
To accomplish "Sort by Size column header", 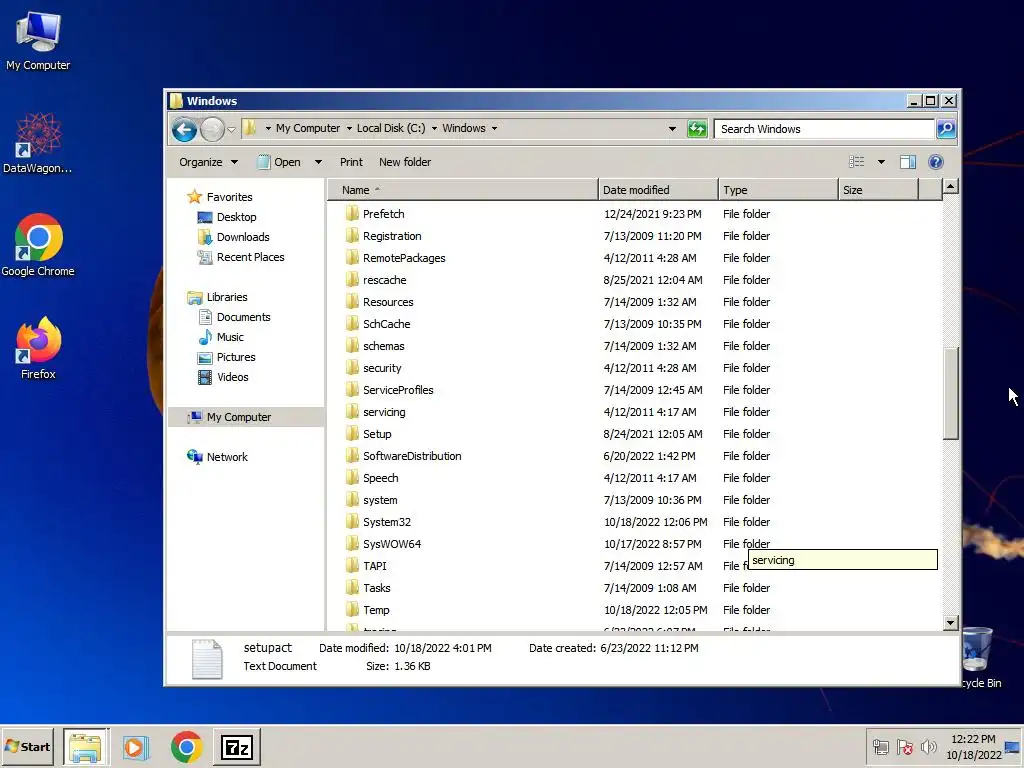I will click(x=878, y=190).
